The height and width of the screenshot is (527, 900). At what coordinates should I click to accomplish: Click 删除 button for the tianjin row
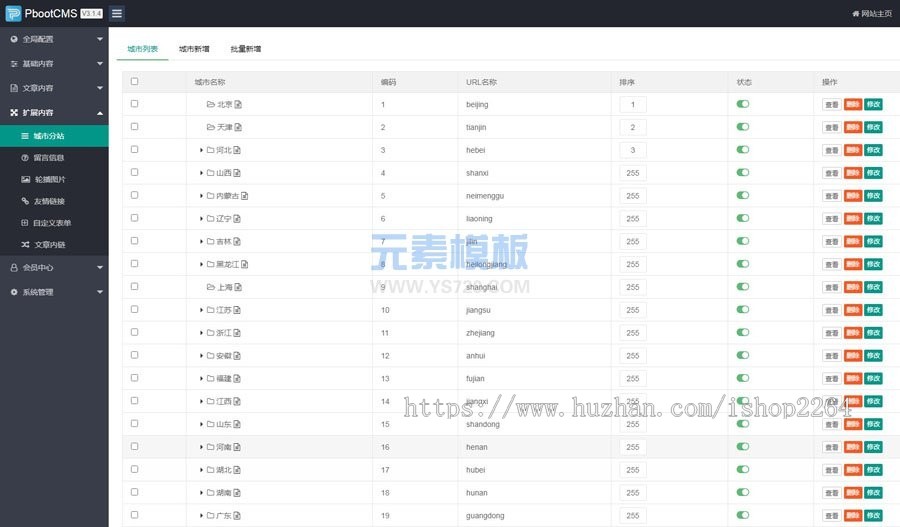pos(853,127)
